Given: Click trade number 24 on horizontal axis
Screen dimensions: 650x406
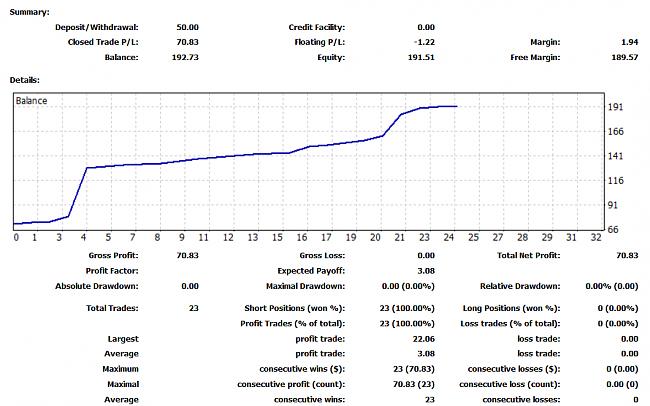Looking at the screenshot, I should click(449, 238).
